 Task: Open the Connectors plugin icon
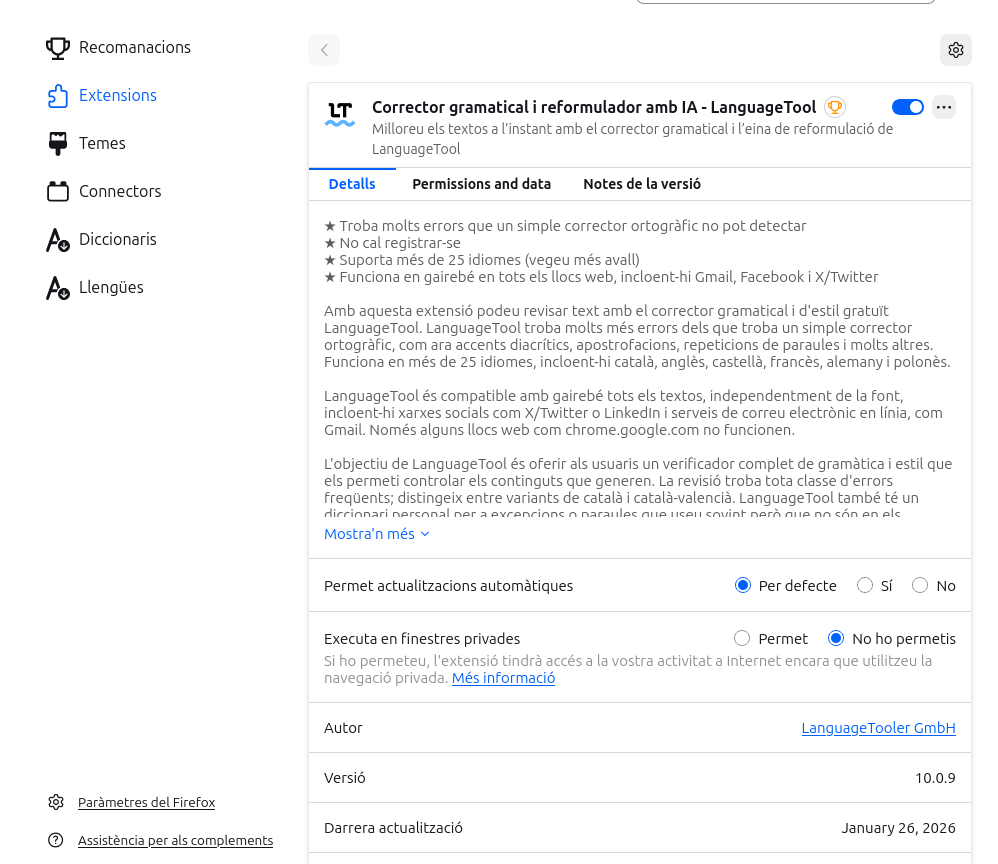tap(58, 191)
